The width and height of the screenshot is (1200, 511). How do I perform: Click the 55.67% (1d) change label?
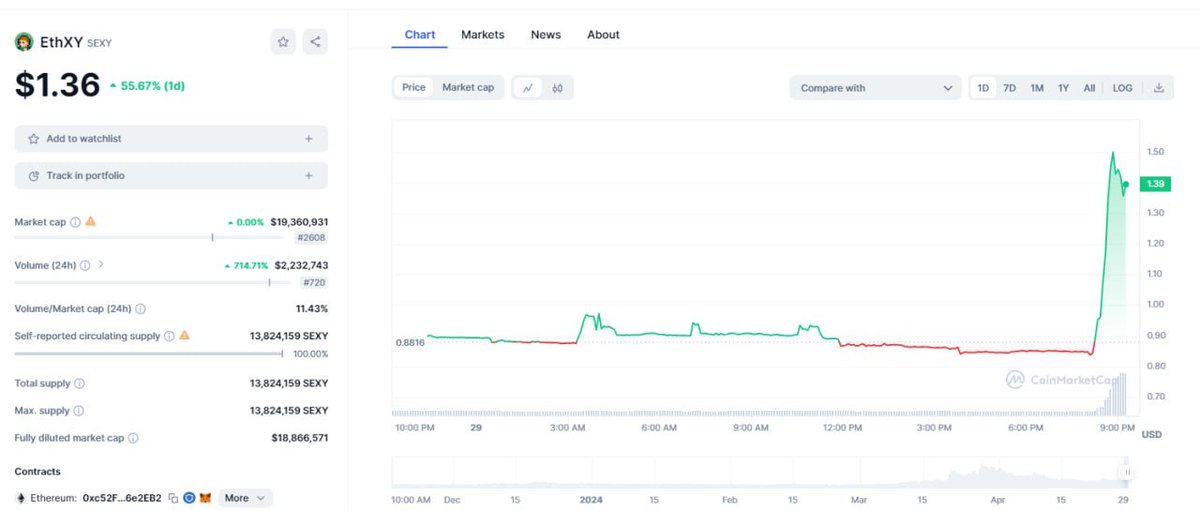pos(147,86)
